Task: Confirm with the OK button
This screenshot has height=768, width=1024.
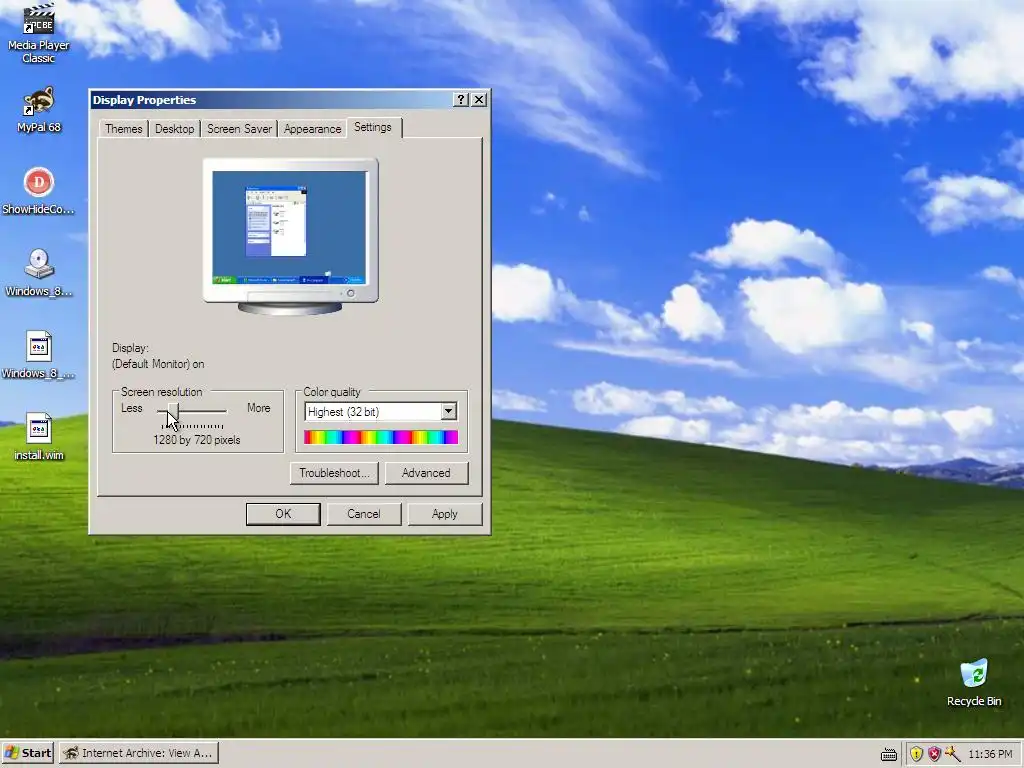Action: click(x=283, y=514)
